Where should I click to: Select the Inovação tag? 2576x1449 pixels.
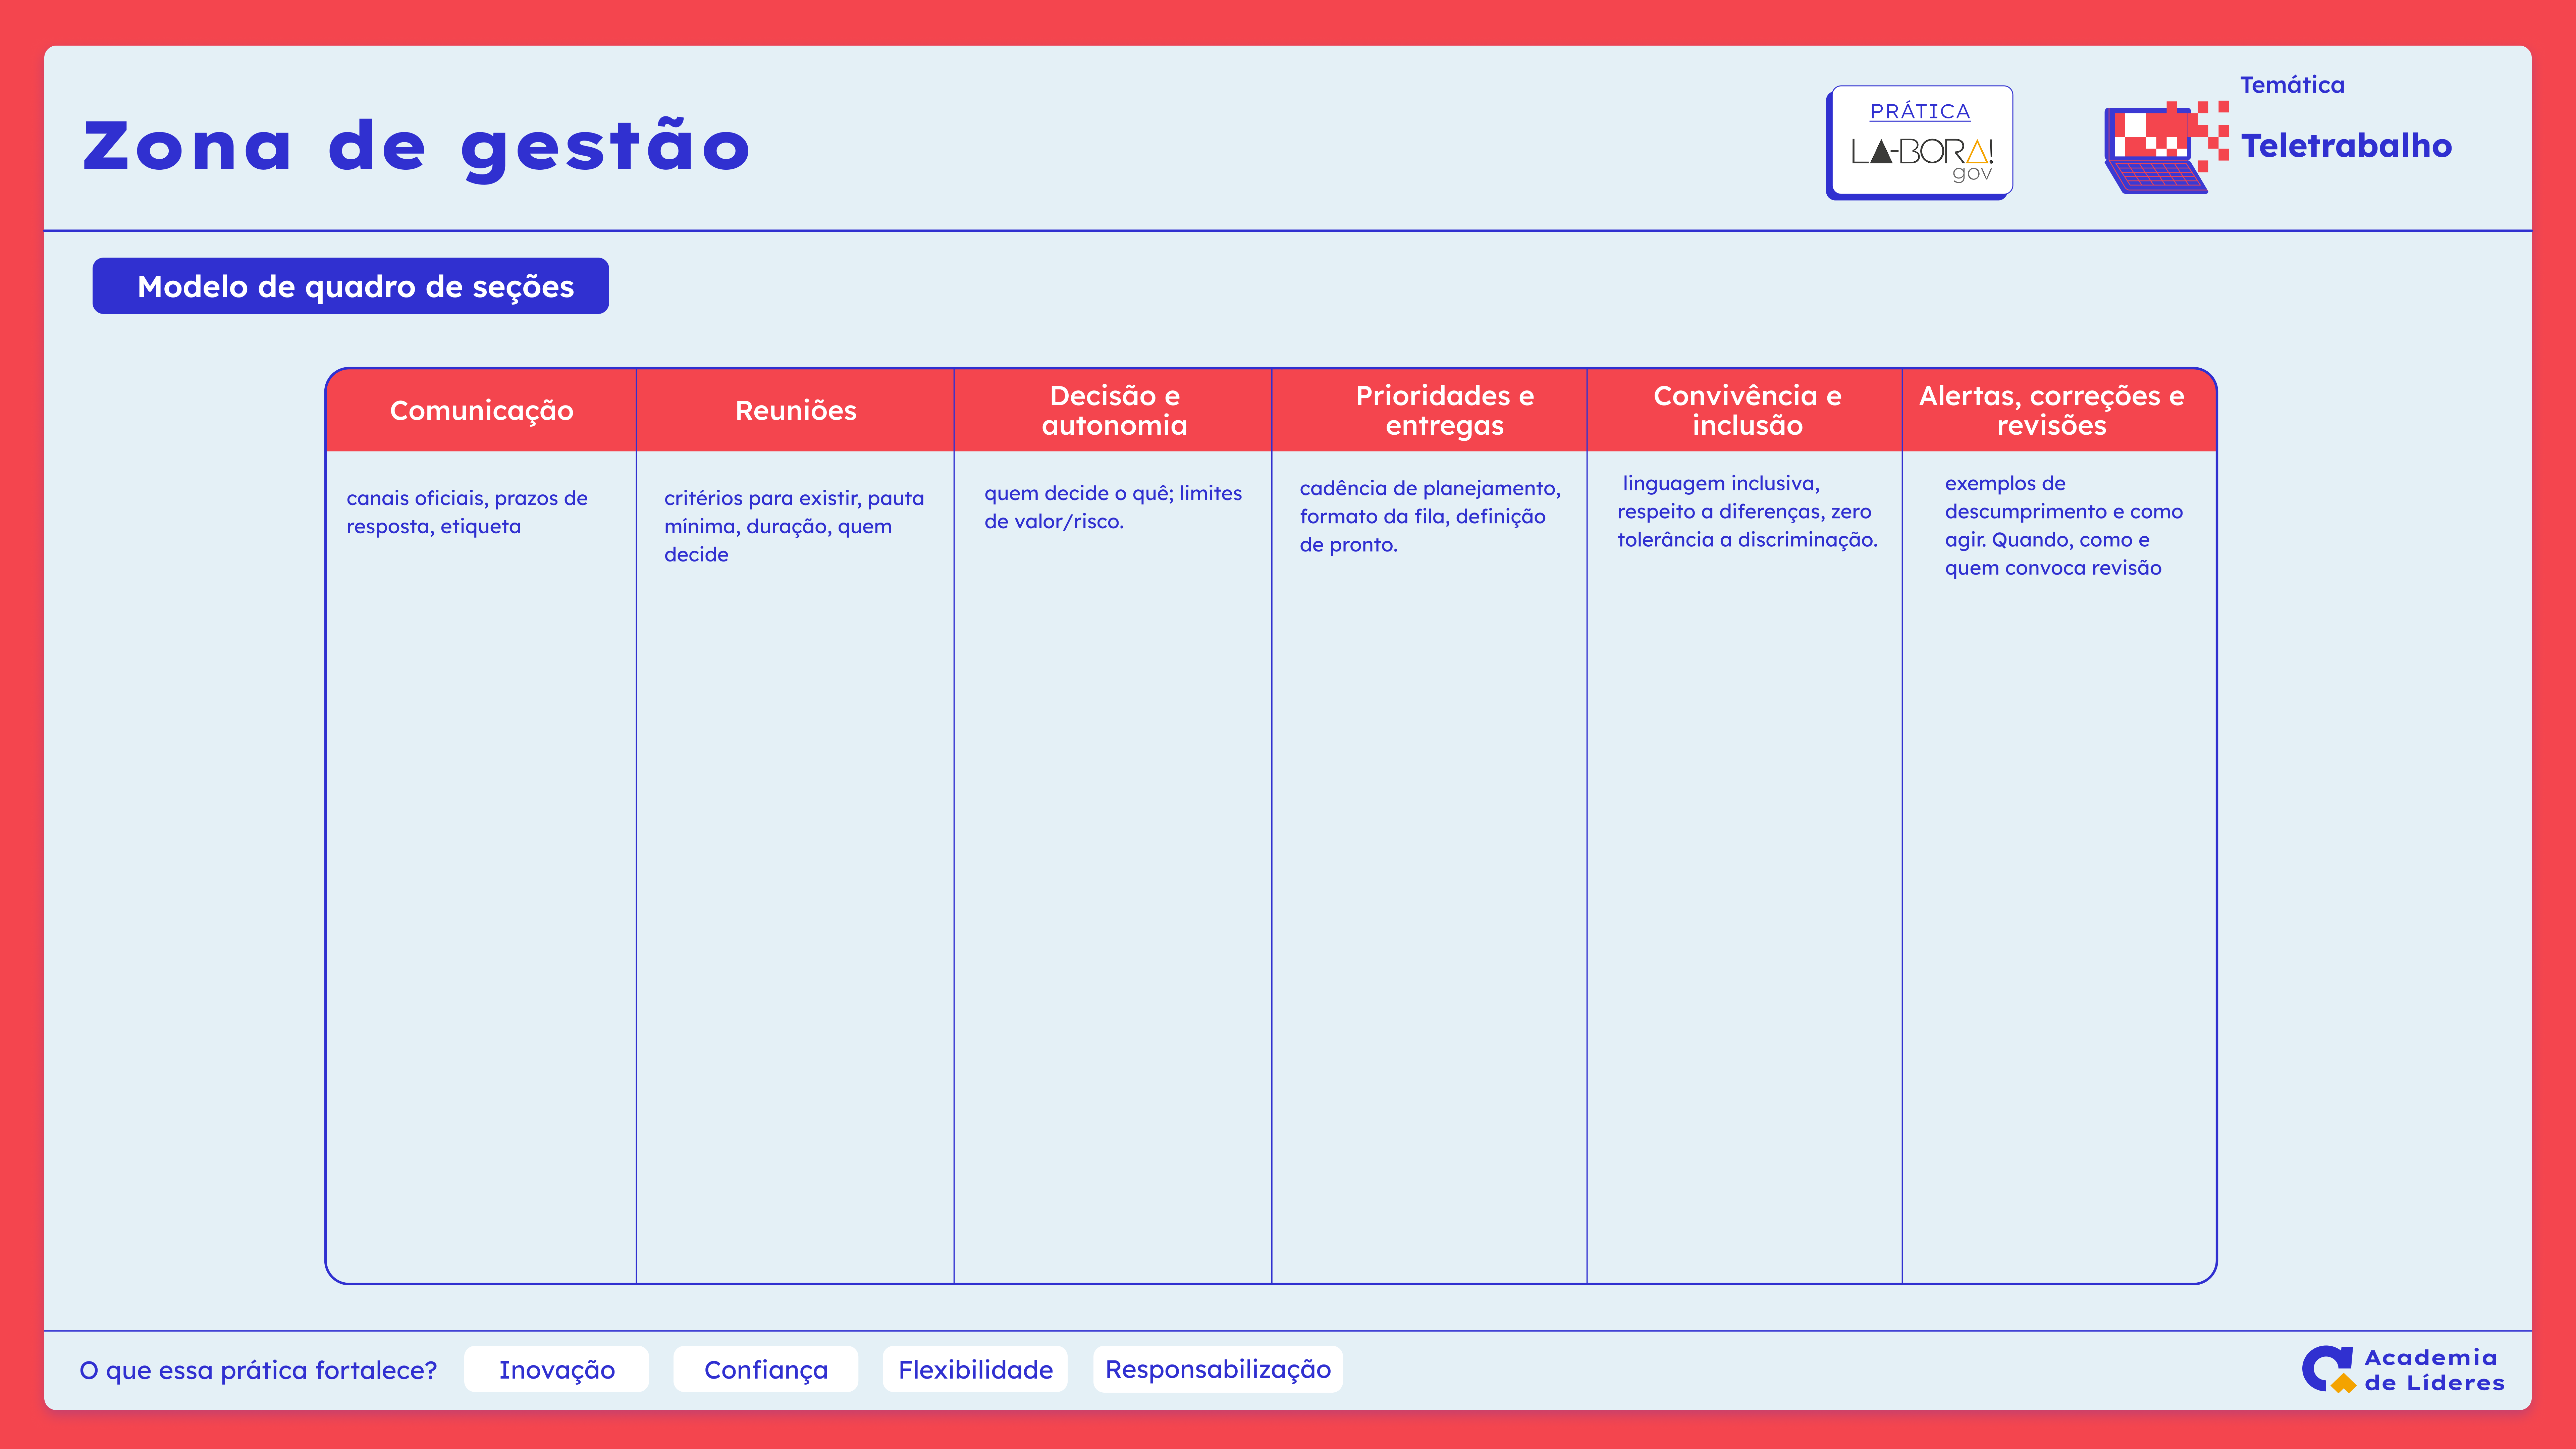coord(557,1369)
